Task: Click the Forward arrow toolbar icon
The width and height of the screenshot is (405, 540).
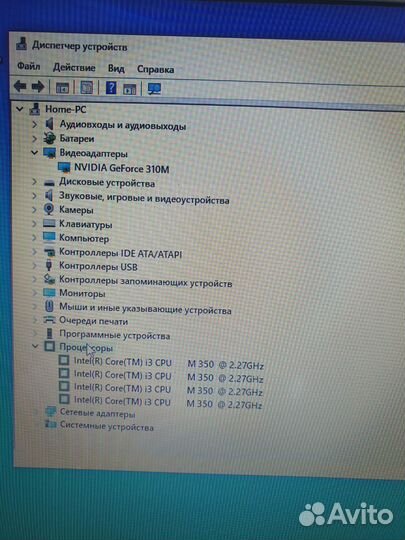Action: point(38,86)
